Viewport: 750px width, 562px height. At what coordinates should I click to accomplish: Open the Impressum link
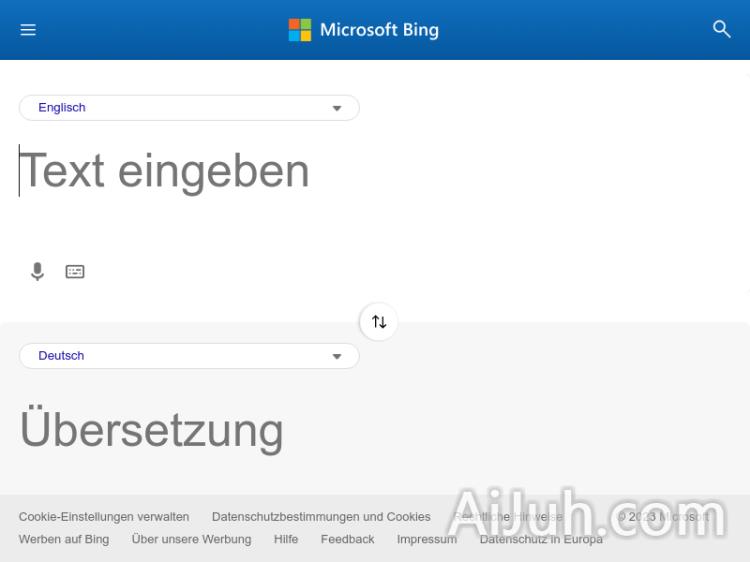pyautogui.click(x=426, y=539)
